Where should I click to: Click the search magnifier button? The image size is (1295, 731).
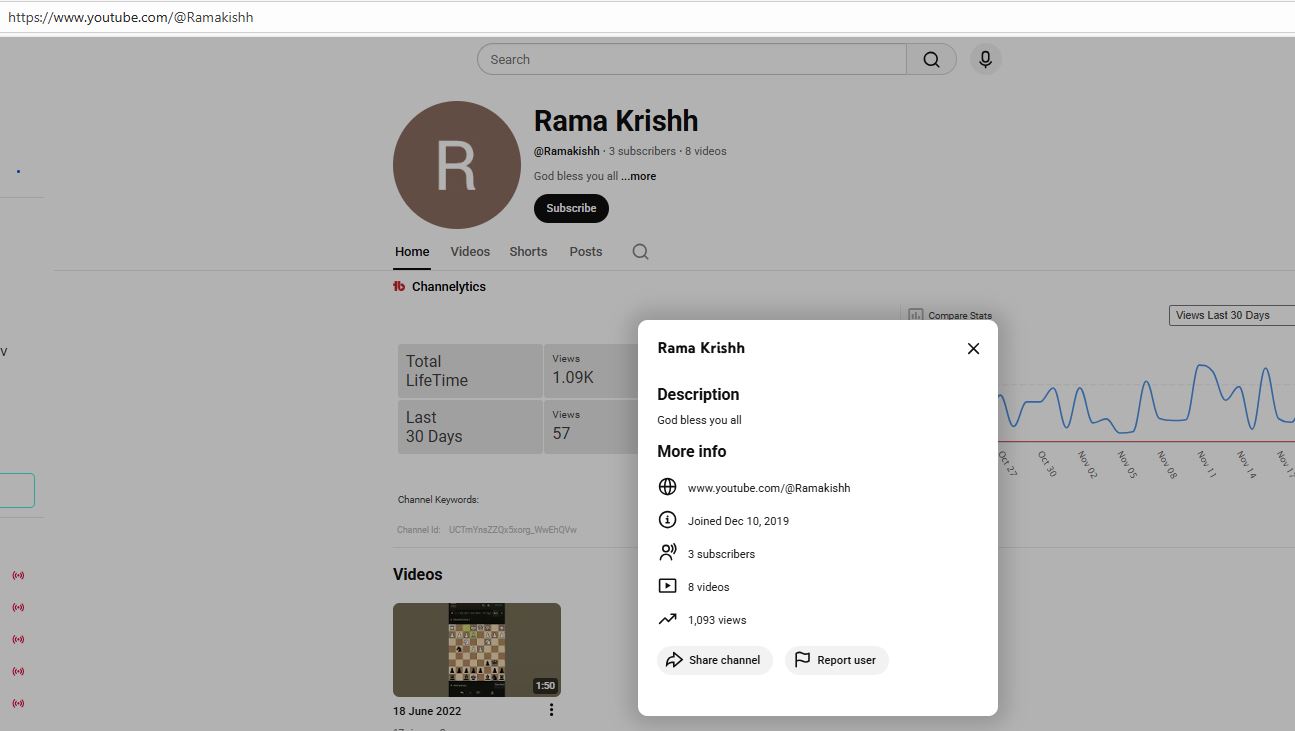[931, 60]
